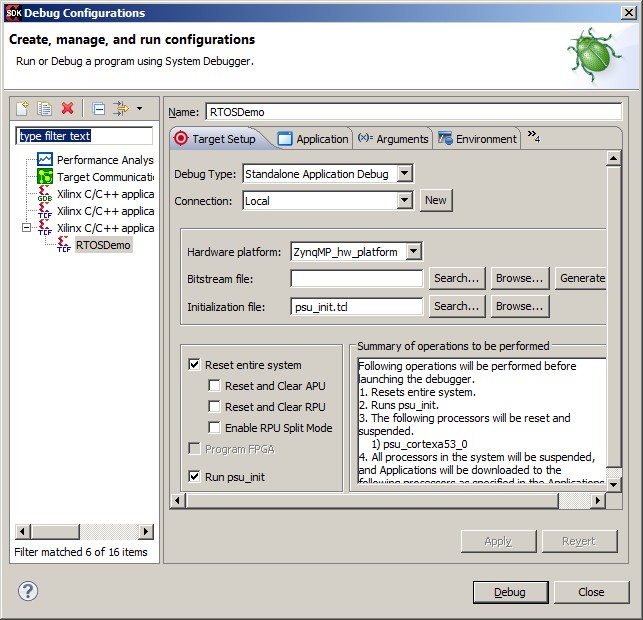The height and width of the screenshot is (620, 643).
Task: Open the Debug Type dropdown
Action: pyautogui.click(x=404, y=173)
